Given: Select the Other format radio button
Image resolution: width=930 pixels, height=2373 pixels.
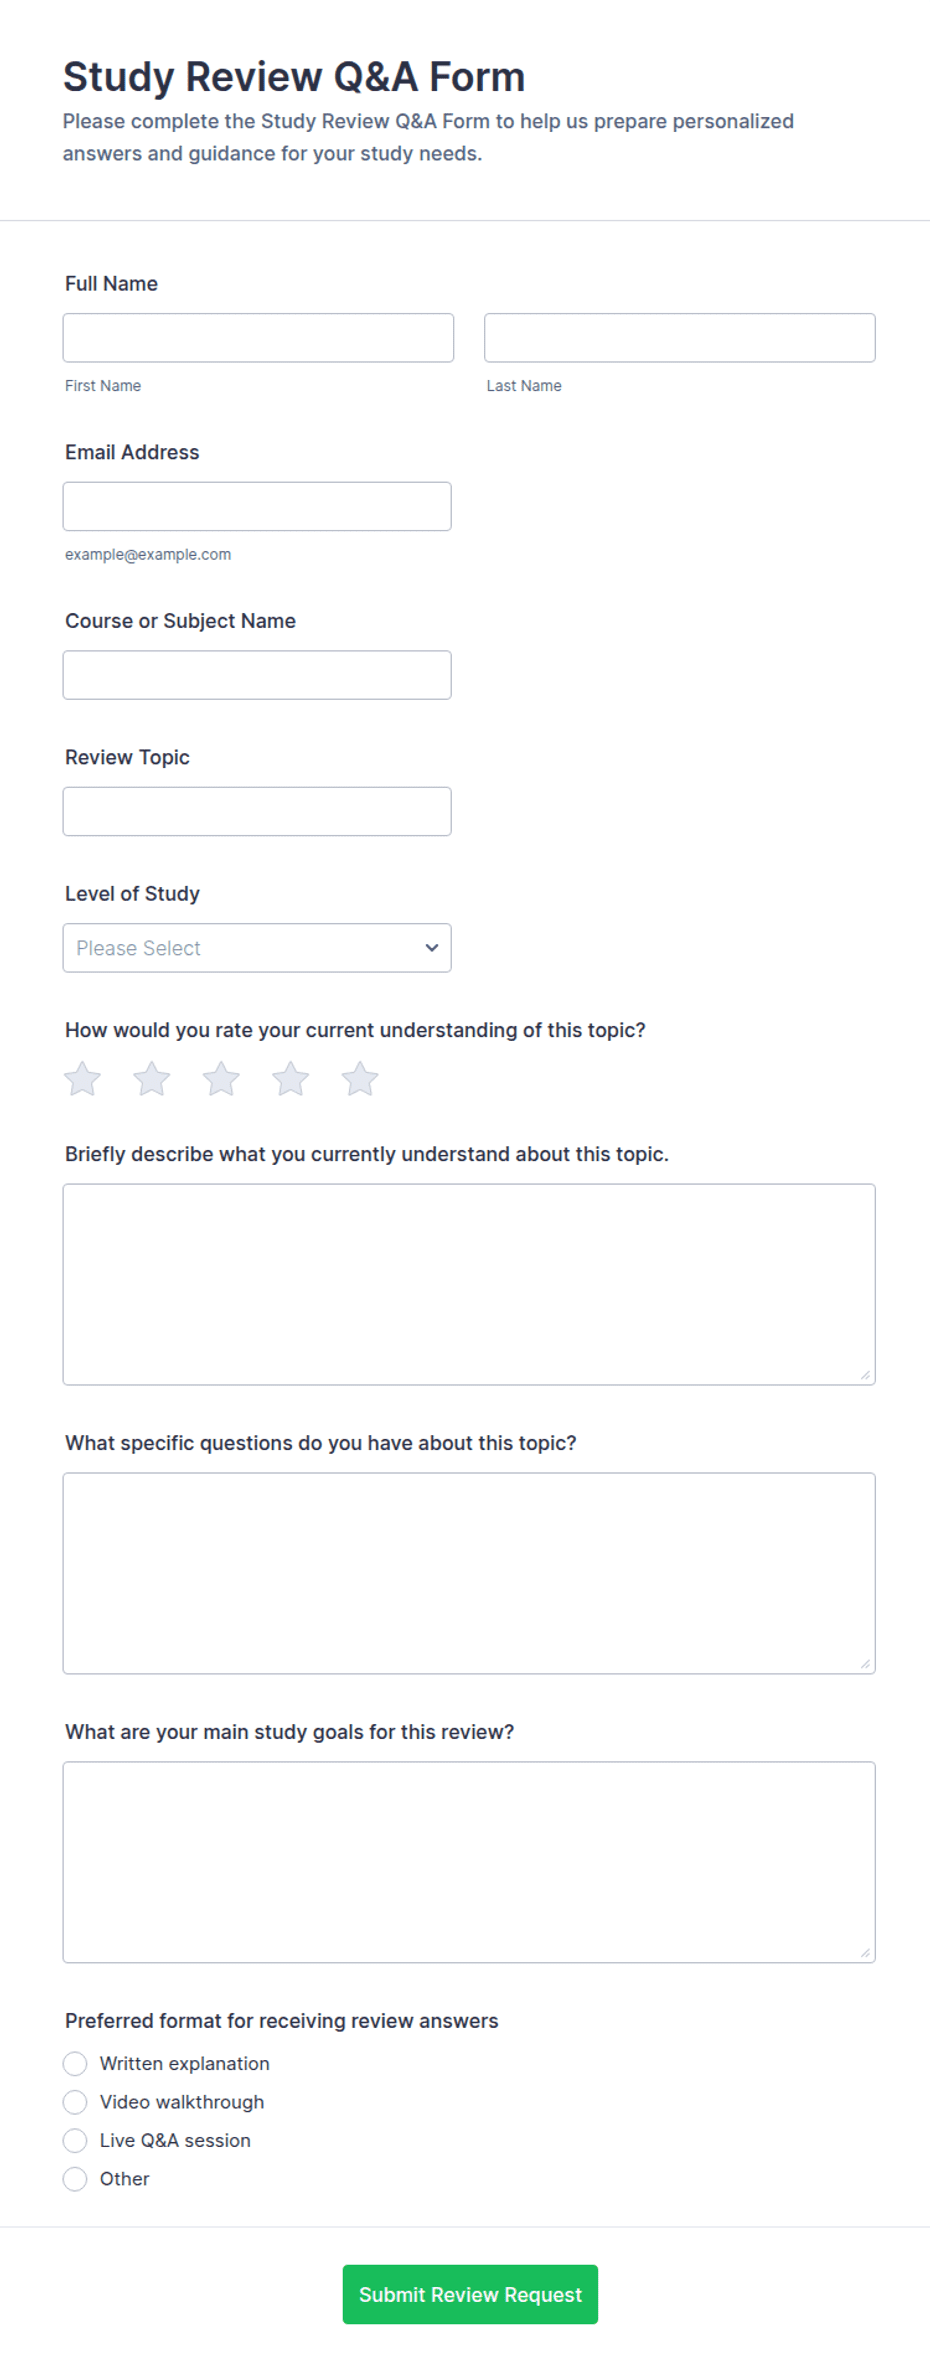Looking at the screenshot, I should point(75,2179).
